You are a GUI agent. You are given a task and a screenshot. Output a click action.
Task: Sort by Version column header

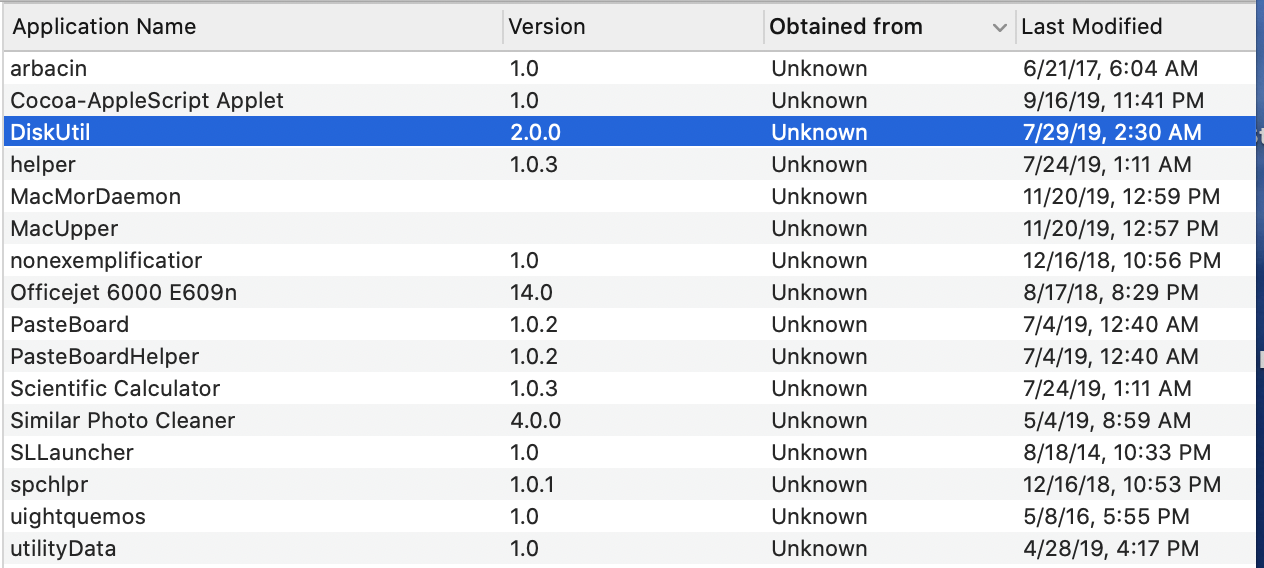[x=547, y=27]
